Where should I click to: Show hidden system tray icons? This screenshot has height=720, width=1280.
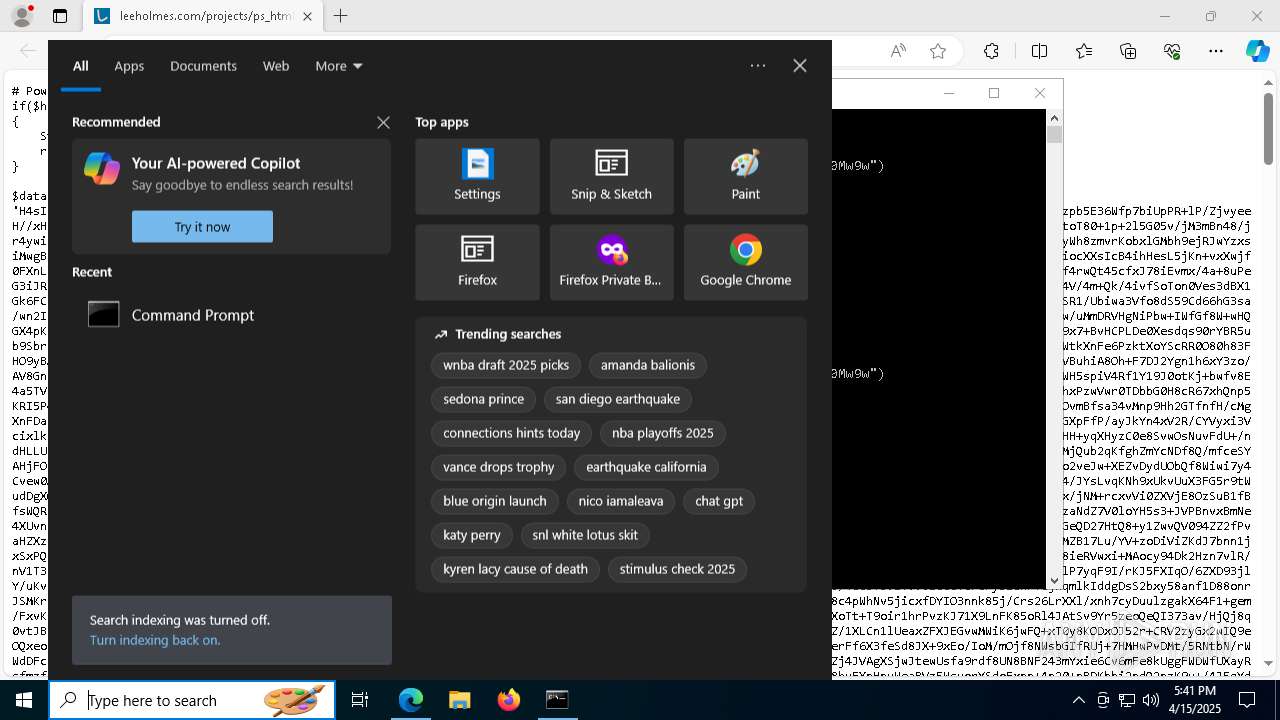point(1079,700)
